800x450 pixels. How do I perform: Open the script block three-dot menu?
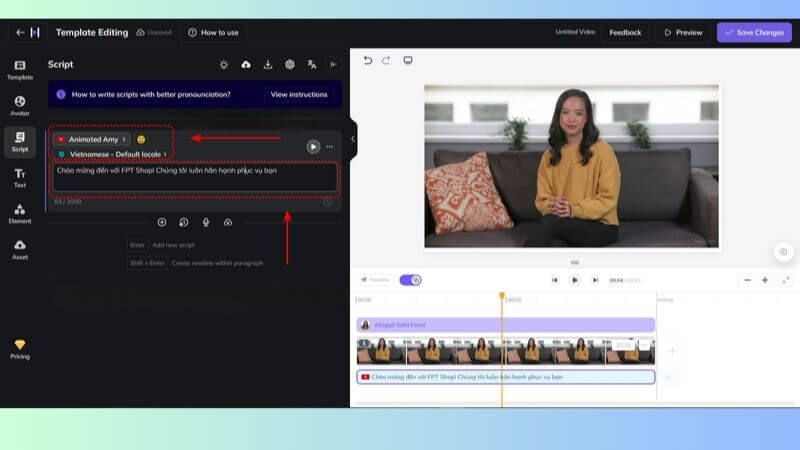pos(329,147)
